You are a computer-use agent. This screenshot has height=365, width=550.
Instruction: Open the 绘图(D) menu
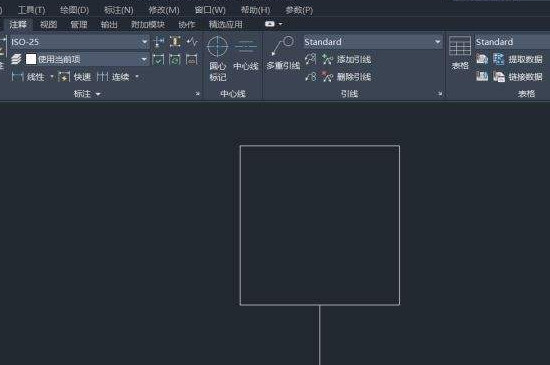click(x=74, y=10)
